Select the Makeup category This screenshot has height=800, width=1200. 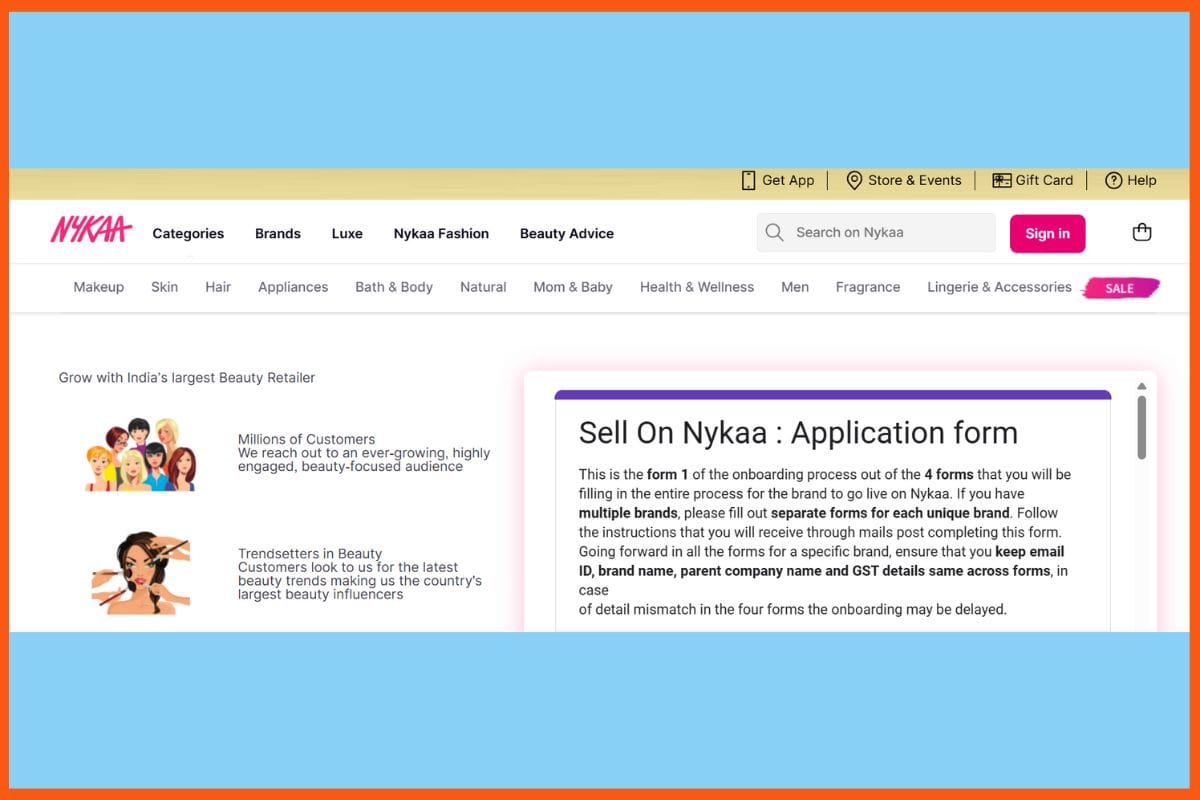(99, 287)
